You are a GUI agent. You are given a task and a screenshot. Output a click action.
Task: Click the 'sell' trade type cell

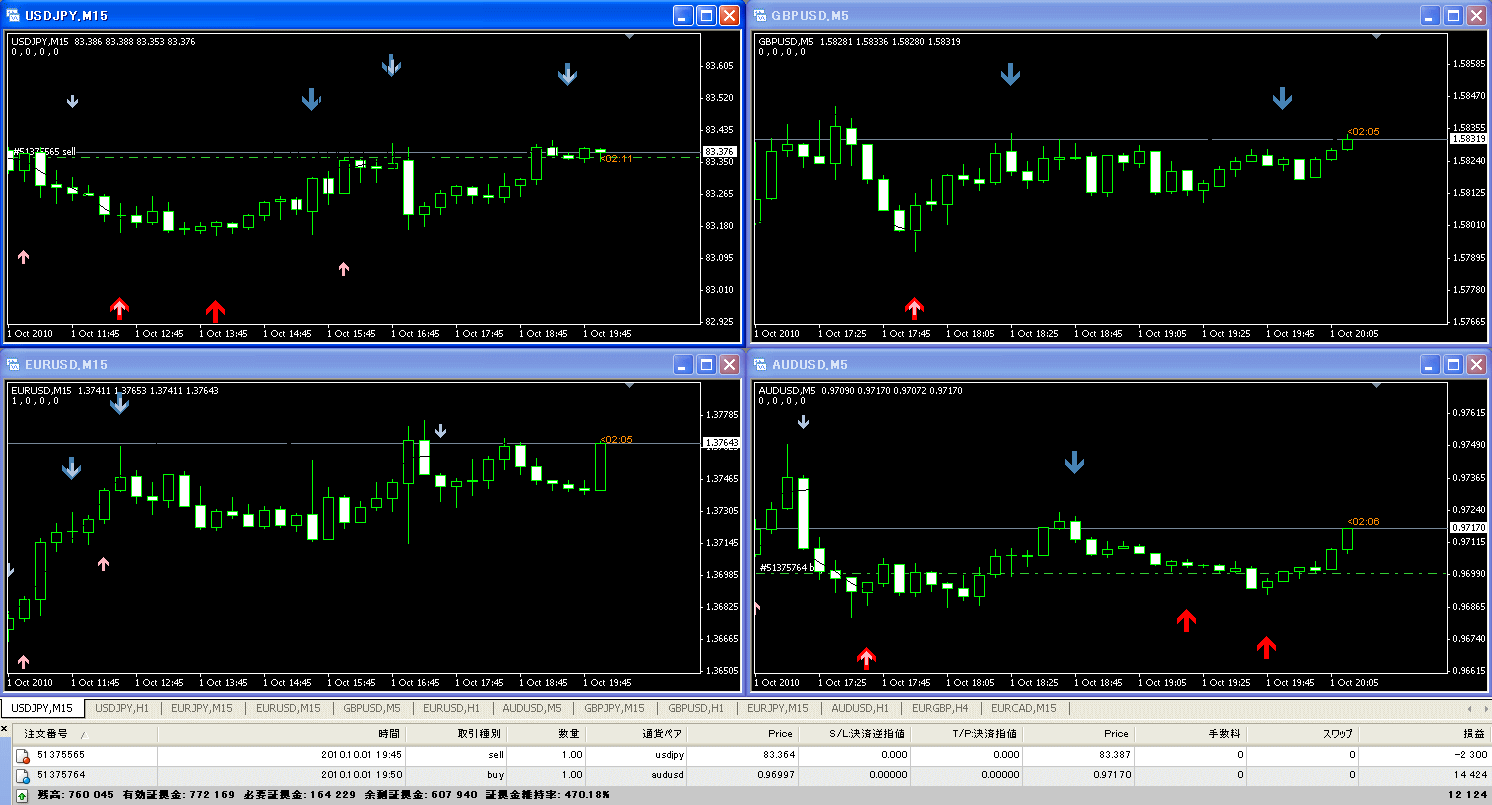[494, 755]
